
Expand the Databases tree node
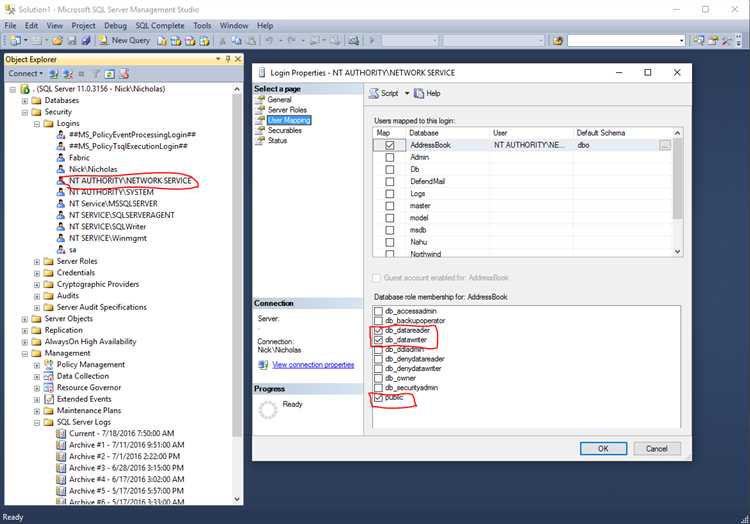pyautogui.click(x=25, y=101)
